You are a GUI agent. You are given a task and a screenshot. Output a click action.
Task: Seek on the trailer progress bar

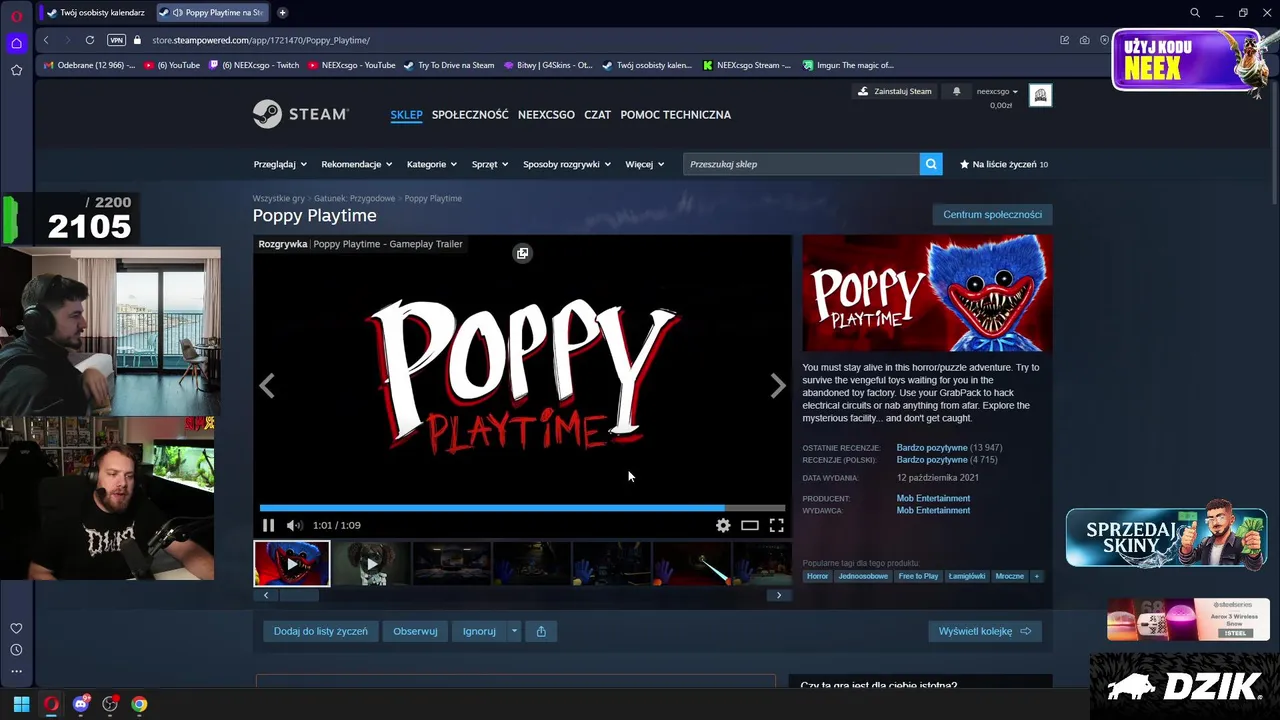tap(522, 508)
